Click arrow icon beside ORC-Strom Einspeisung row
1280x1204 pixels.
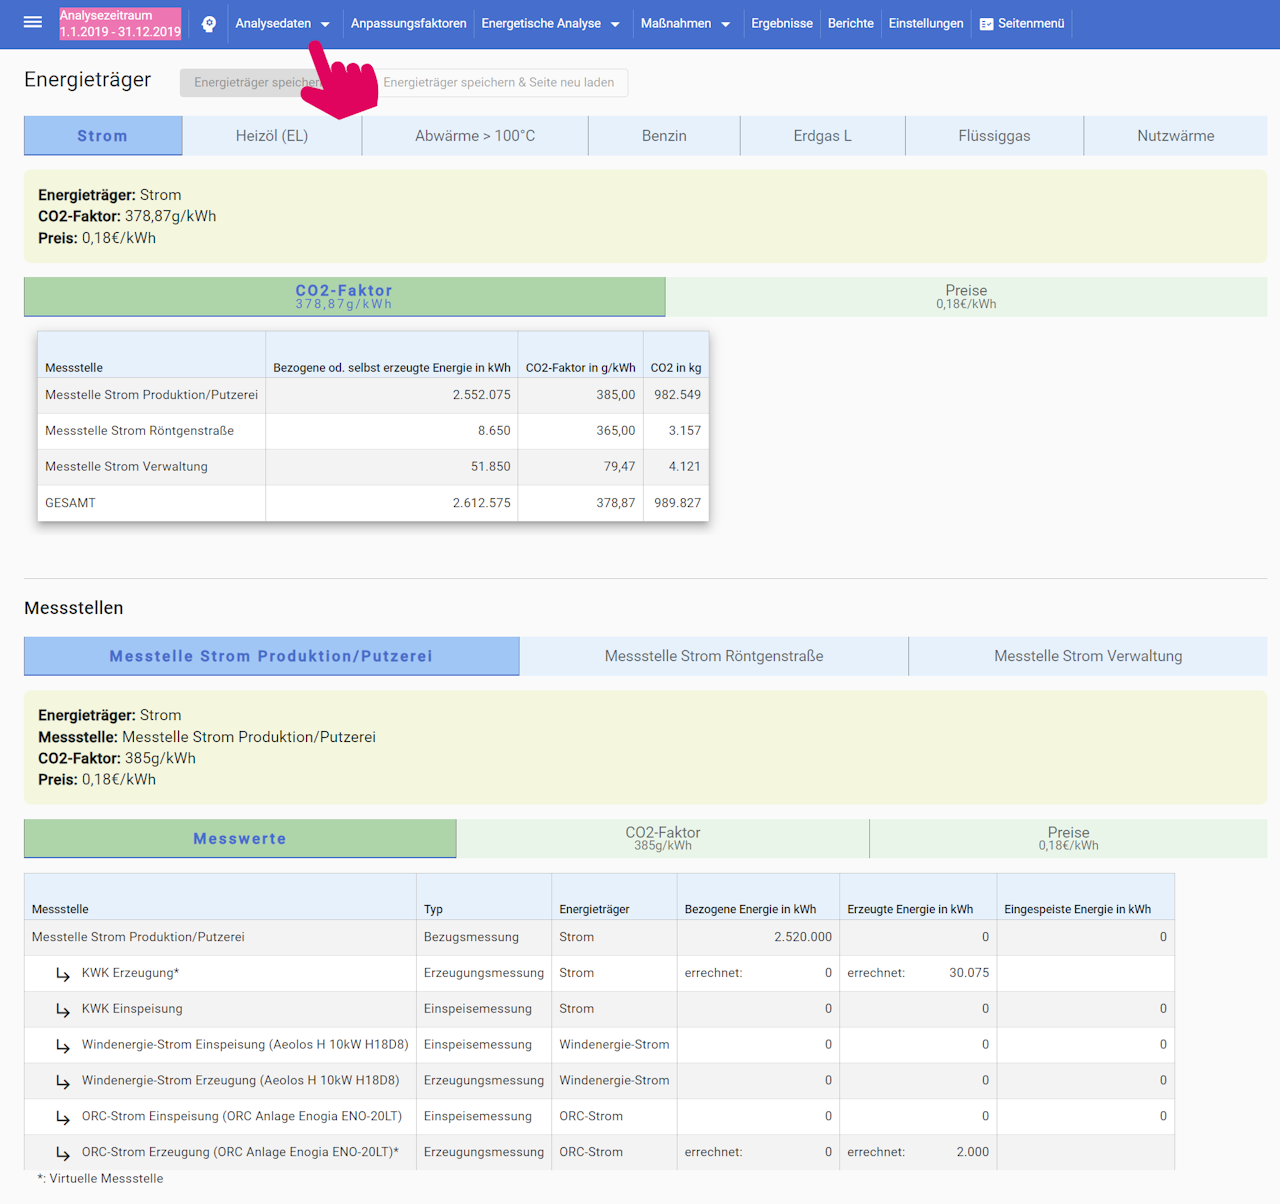[63, 1117]
